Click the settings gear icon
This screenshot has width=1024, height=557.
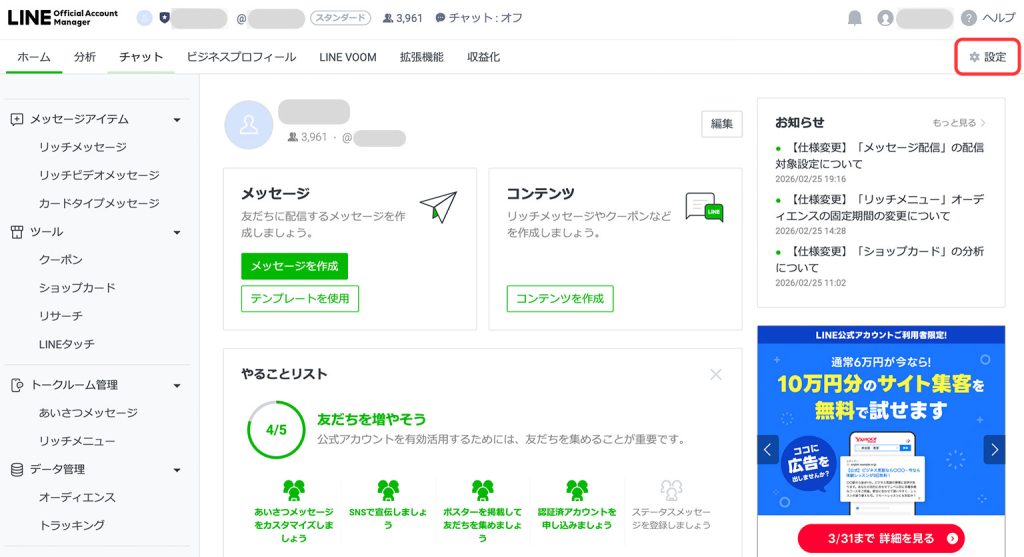(974, 57)
